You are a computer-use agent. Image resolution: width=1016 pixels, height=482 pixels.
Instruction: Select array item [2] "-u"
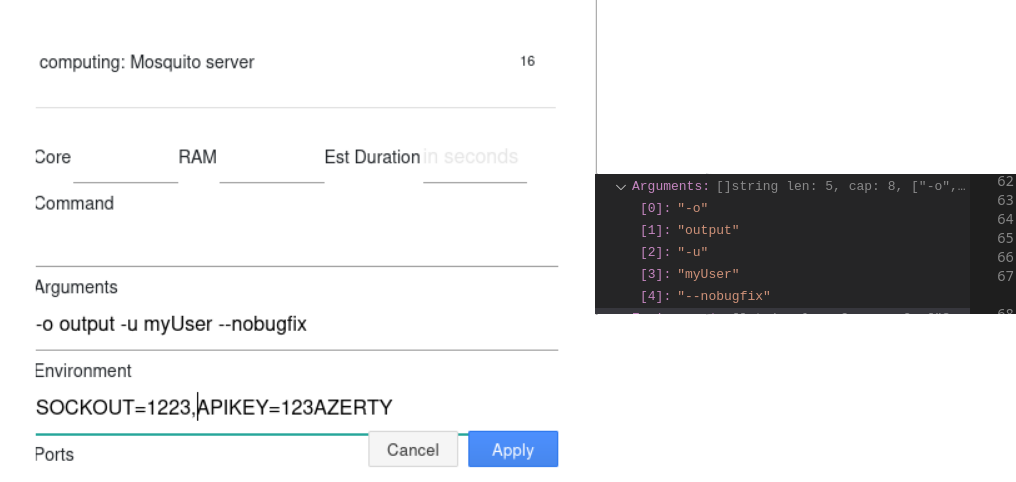point(673,252)
